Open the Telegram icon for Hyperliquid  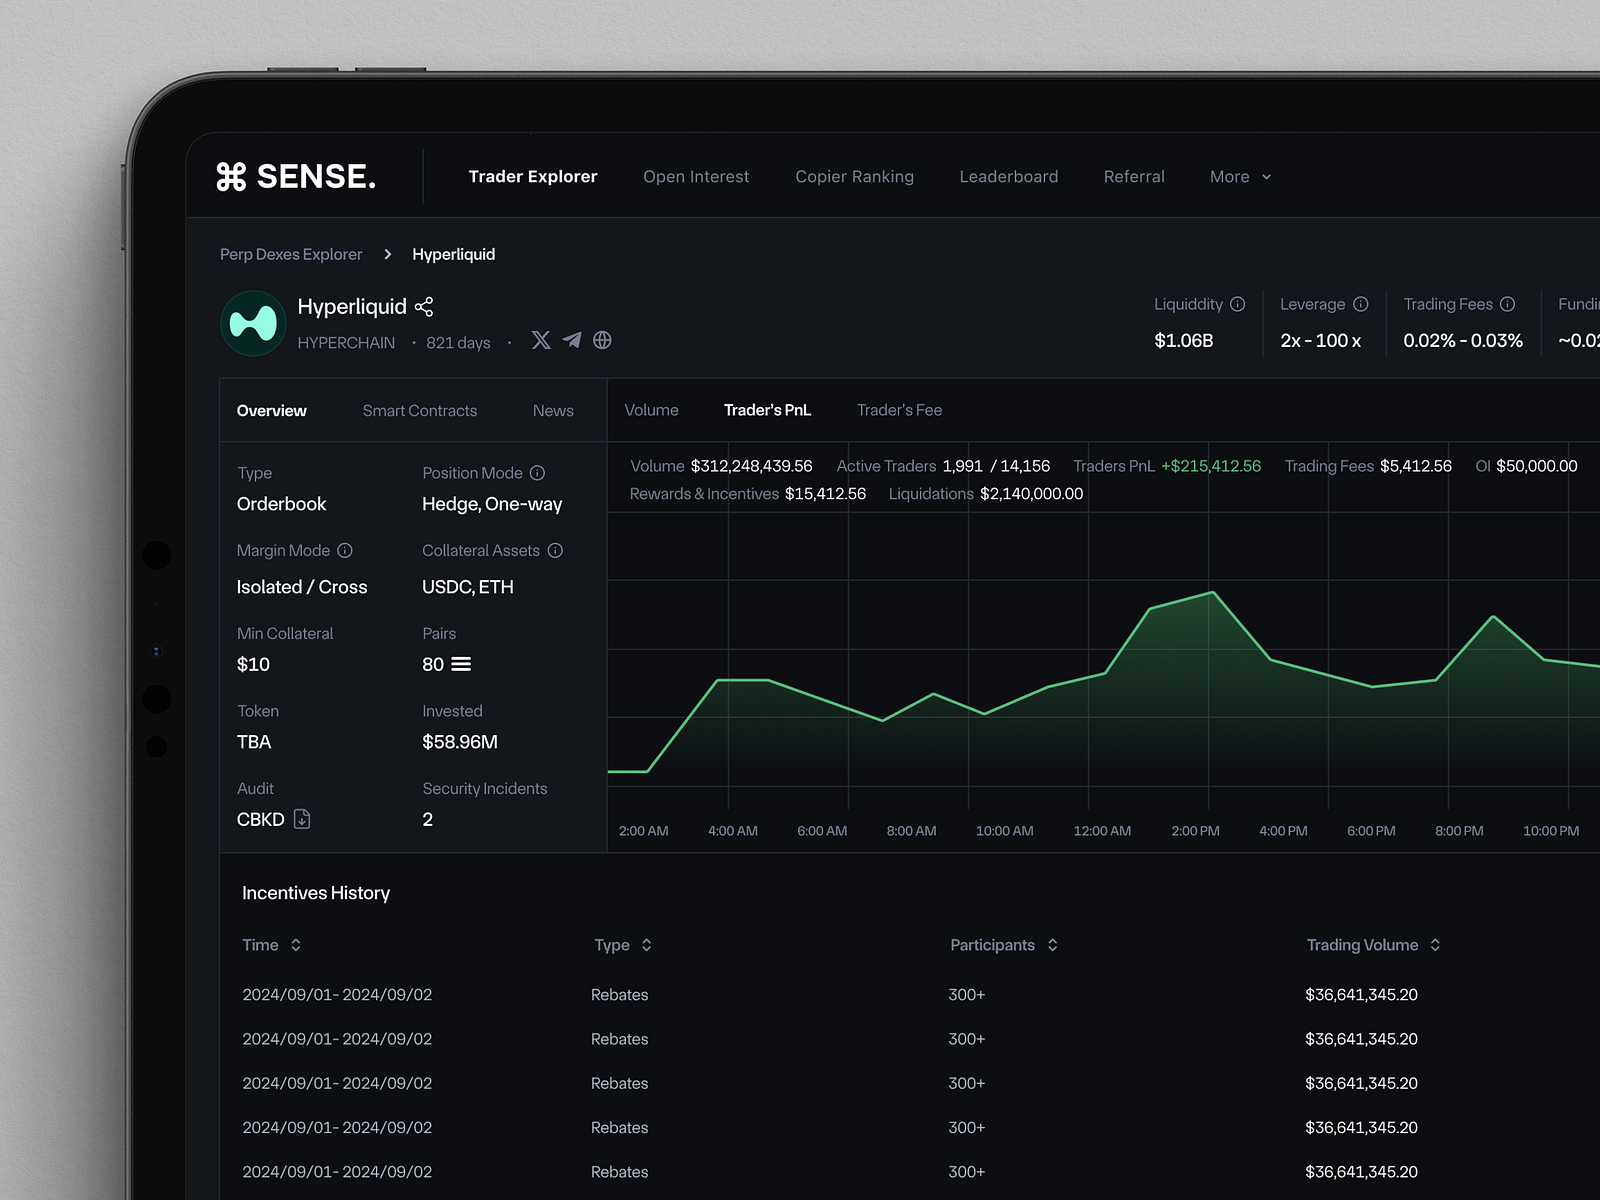(x=571, y=341)
